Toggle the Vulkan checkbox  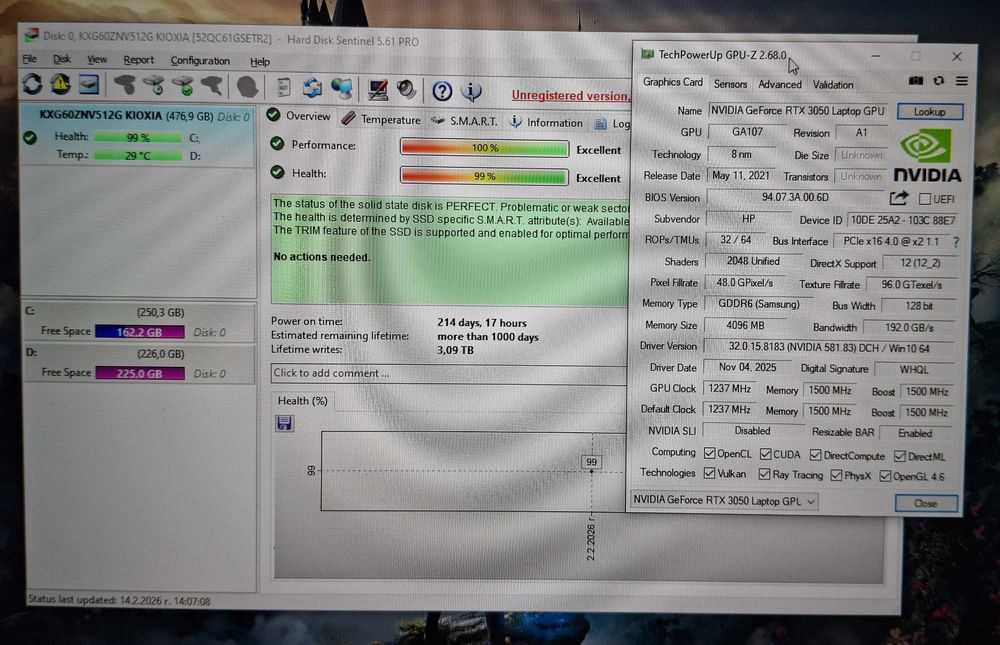click(x=709, y=473)
